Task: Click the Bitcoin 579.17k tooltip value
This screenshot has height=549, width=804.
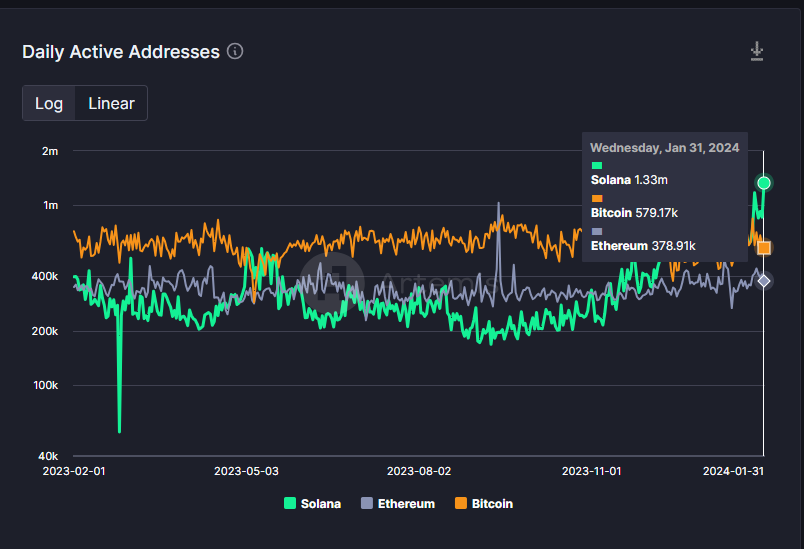Action: pyautogui.click(x=634, y=213)
